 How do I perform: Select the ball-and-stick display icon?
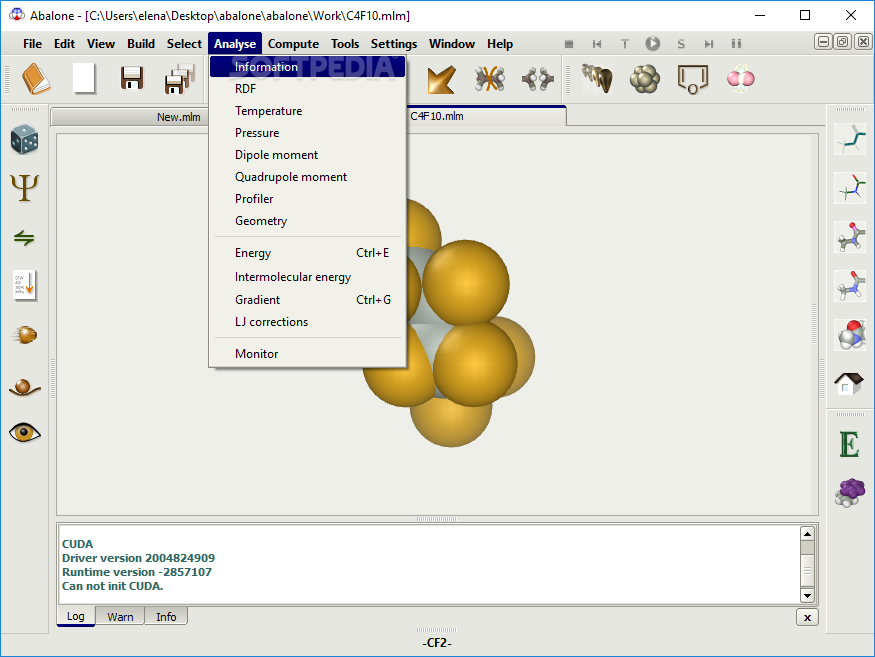[x=850, y=237]
